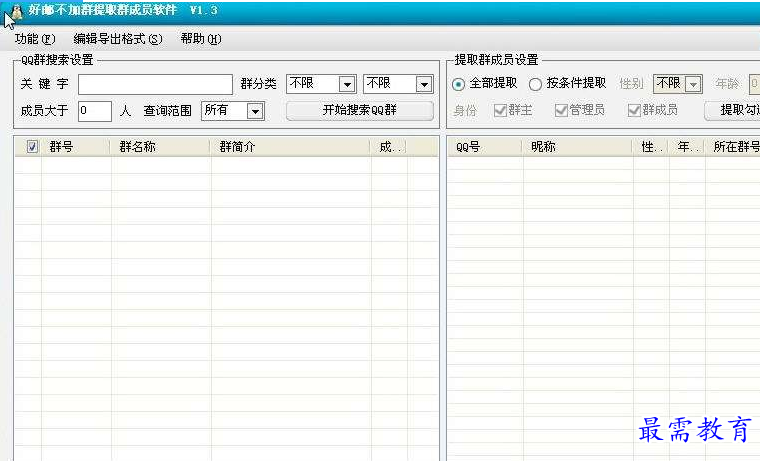Sort by the 群简介 column header
The width and height of the screenshot is (760, 461).
click(x=290, y=147)
